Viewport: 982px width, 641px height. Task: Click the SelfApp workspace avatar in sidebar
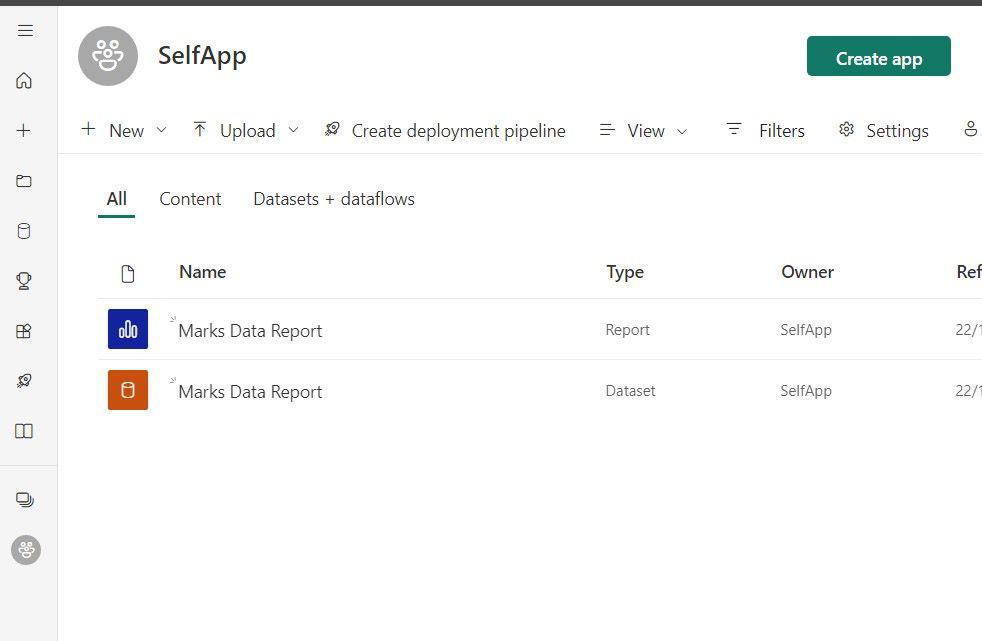(x=26, y=549)
